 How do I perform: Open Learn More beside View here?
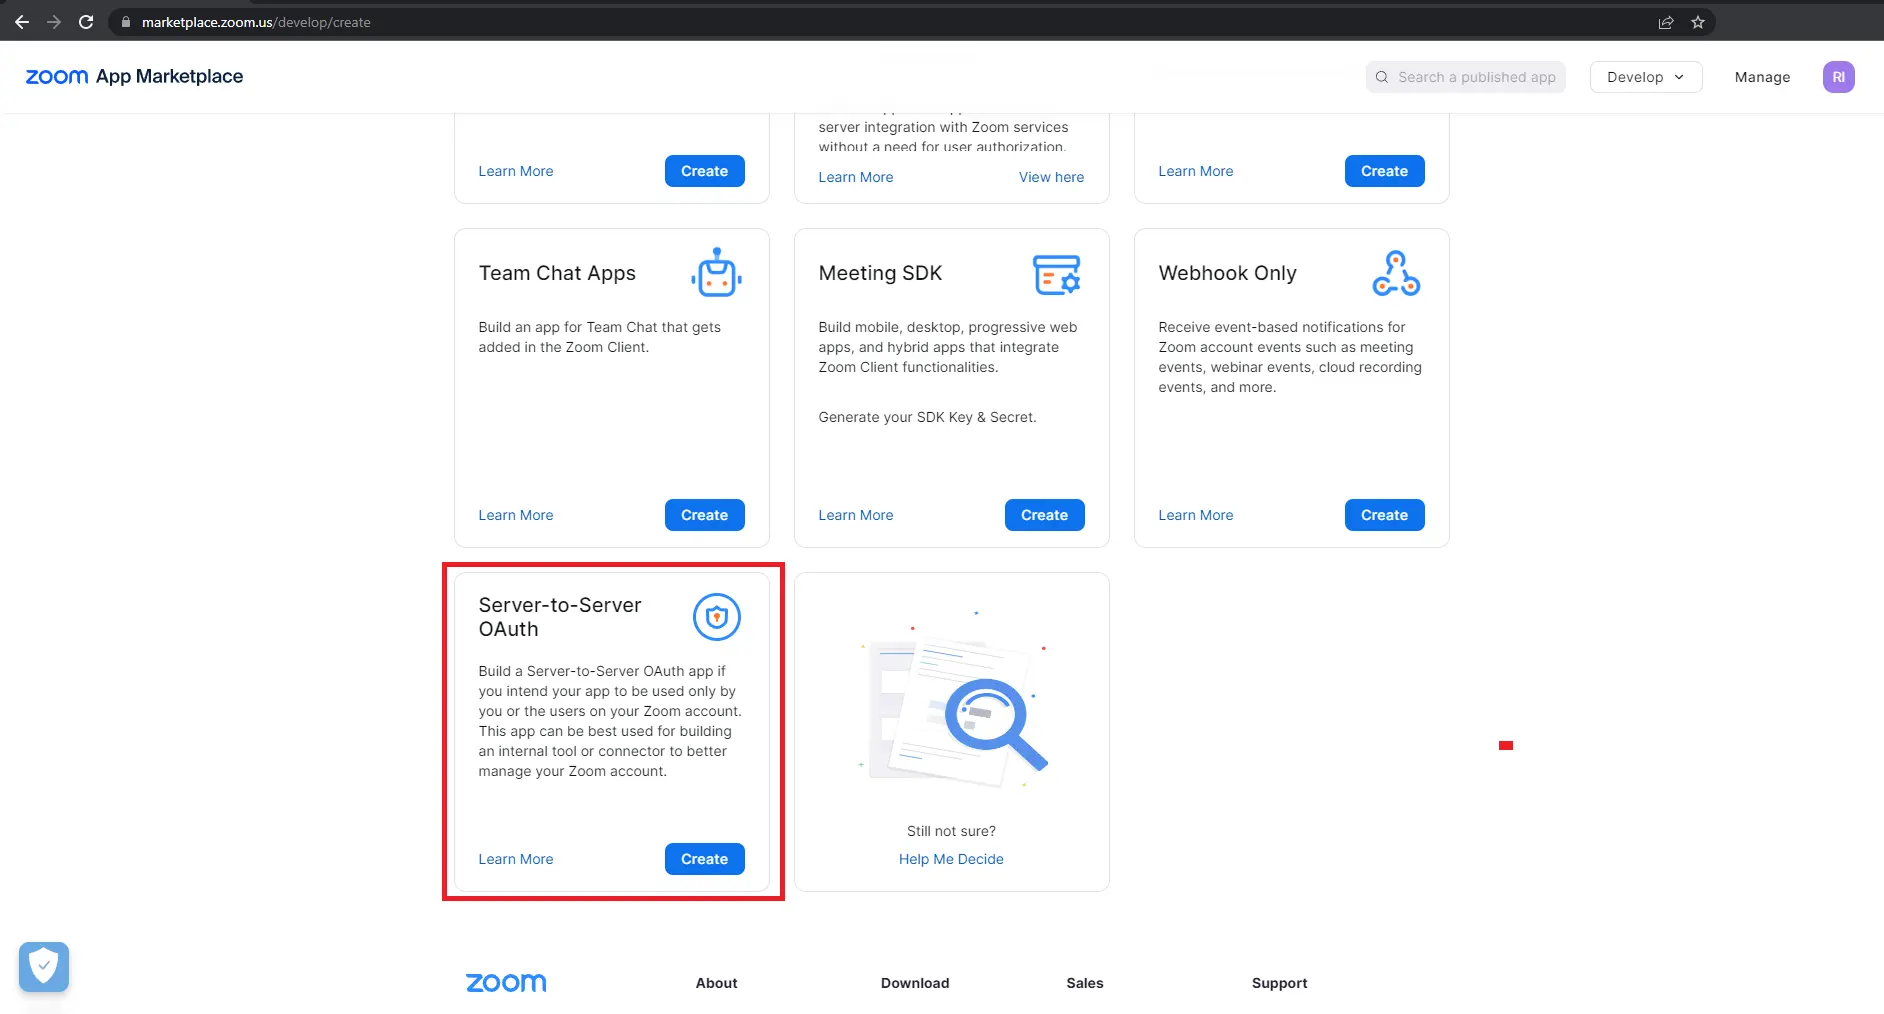point(856,177)
